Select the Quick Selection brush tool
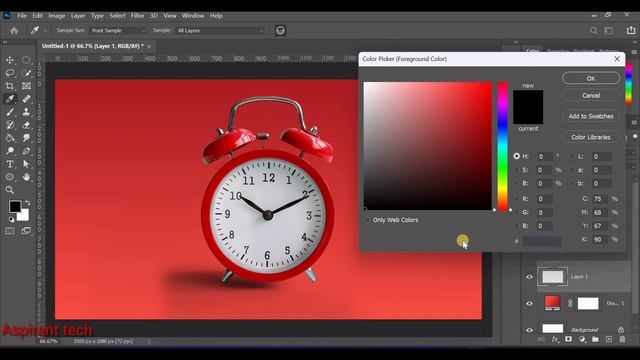Screen dimensions: 640x360 26,73
